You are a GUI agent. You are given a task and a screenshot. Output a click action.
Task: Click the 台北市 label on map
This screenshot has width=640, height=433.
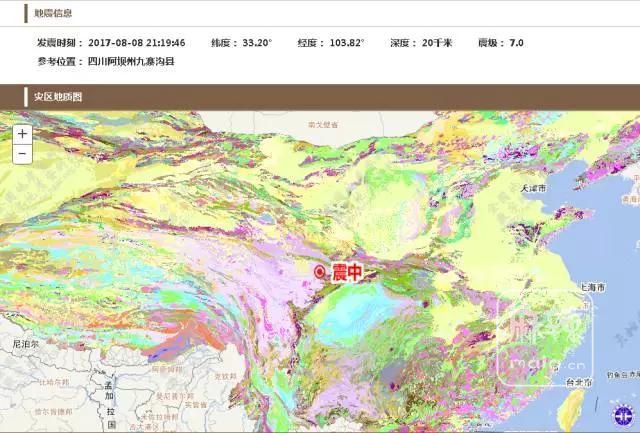580,382
